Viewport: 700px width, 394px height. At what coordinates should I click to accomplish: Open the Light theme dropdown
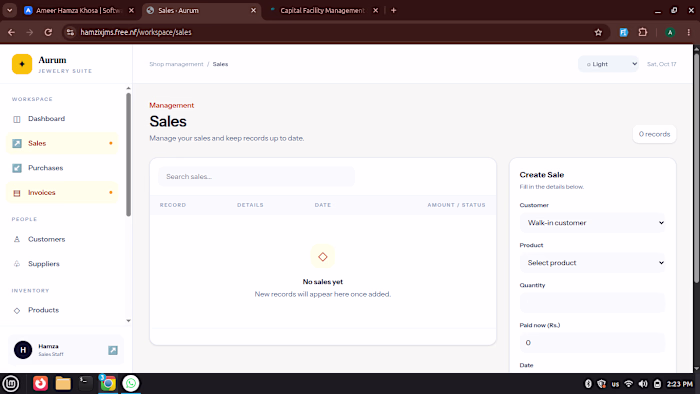pyautogui.click(x=608, y=64)
